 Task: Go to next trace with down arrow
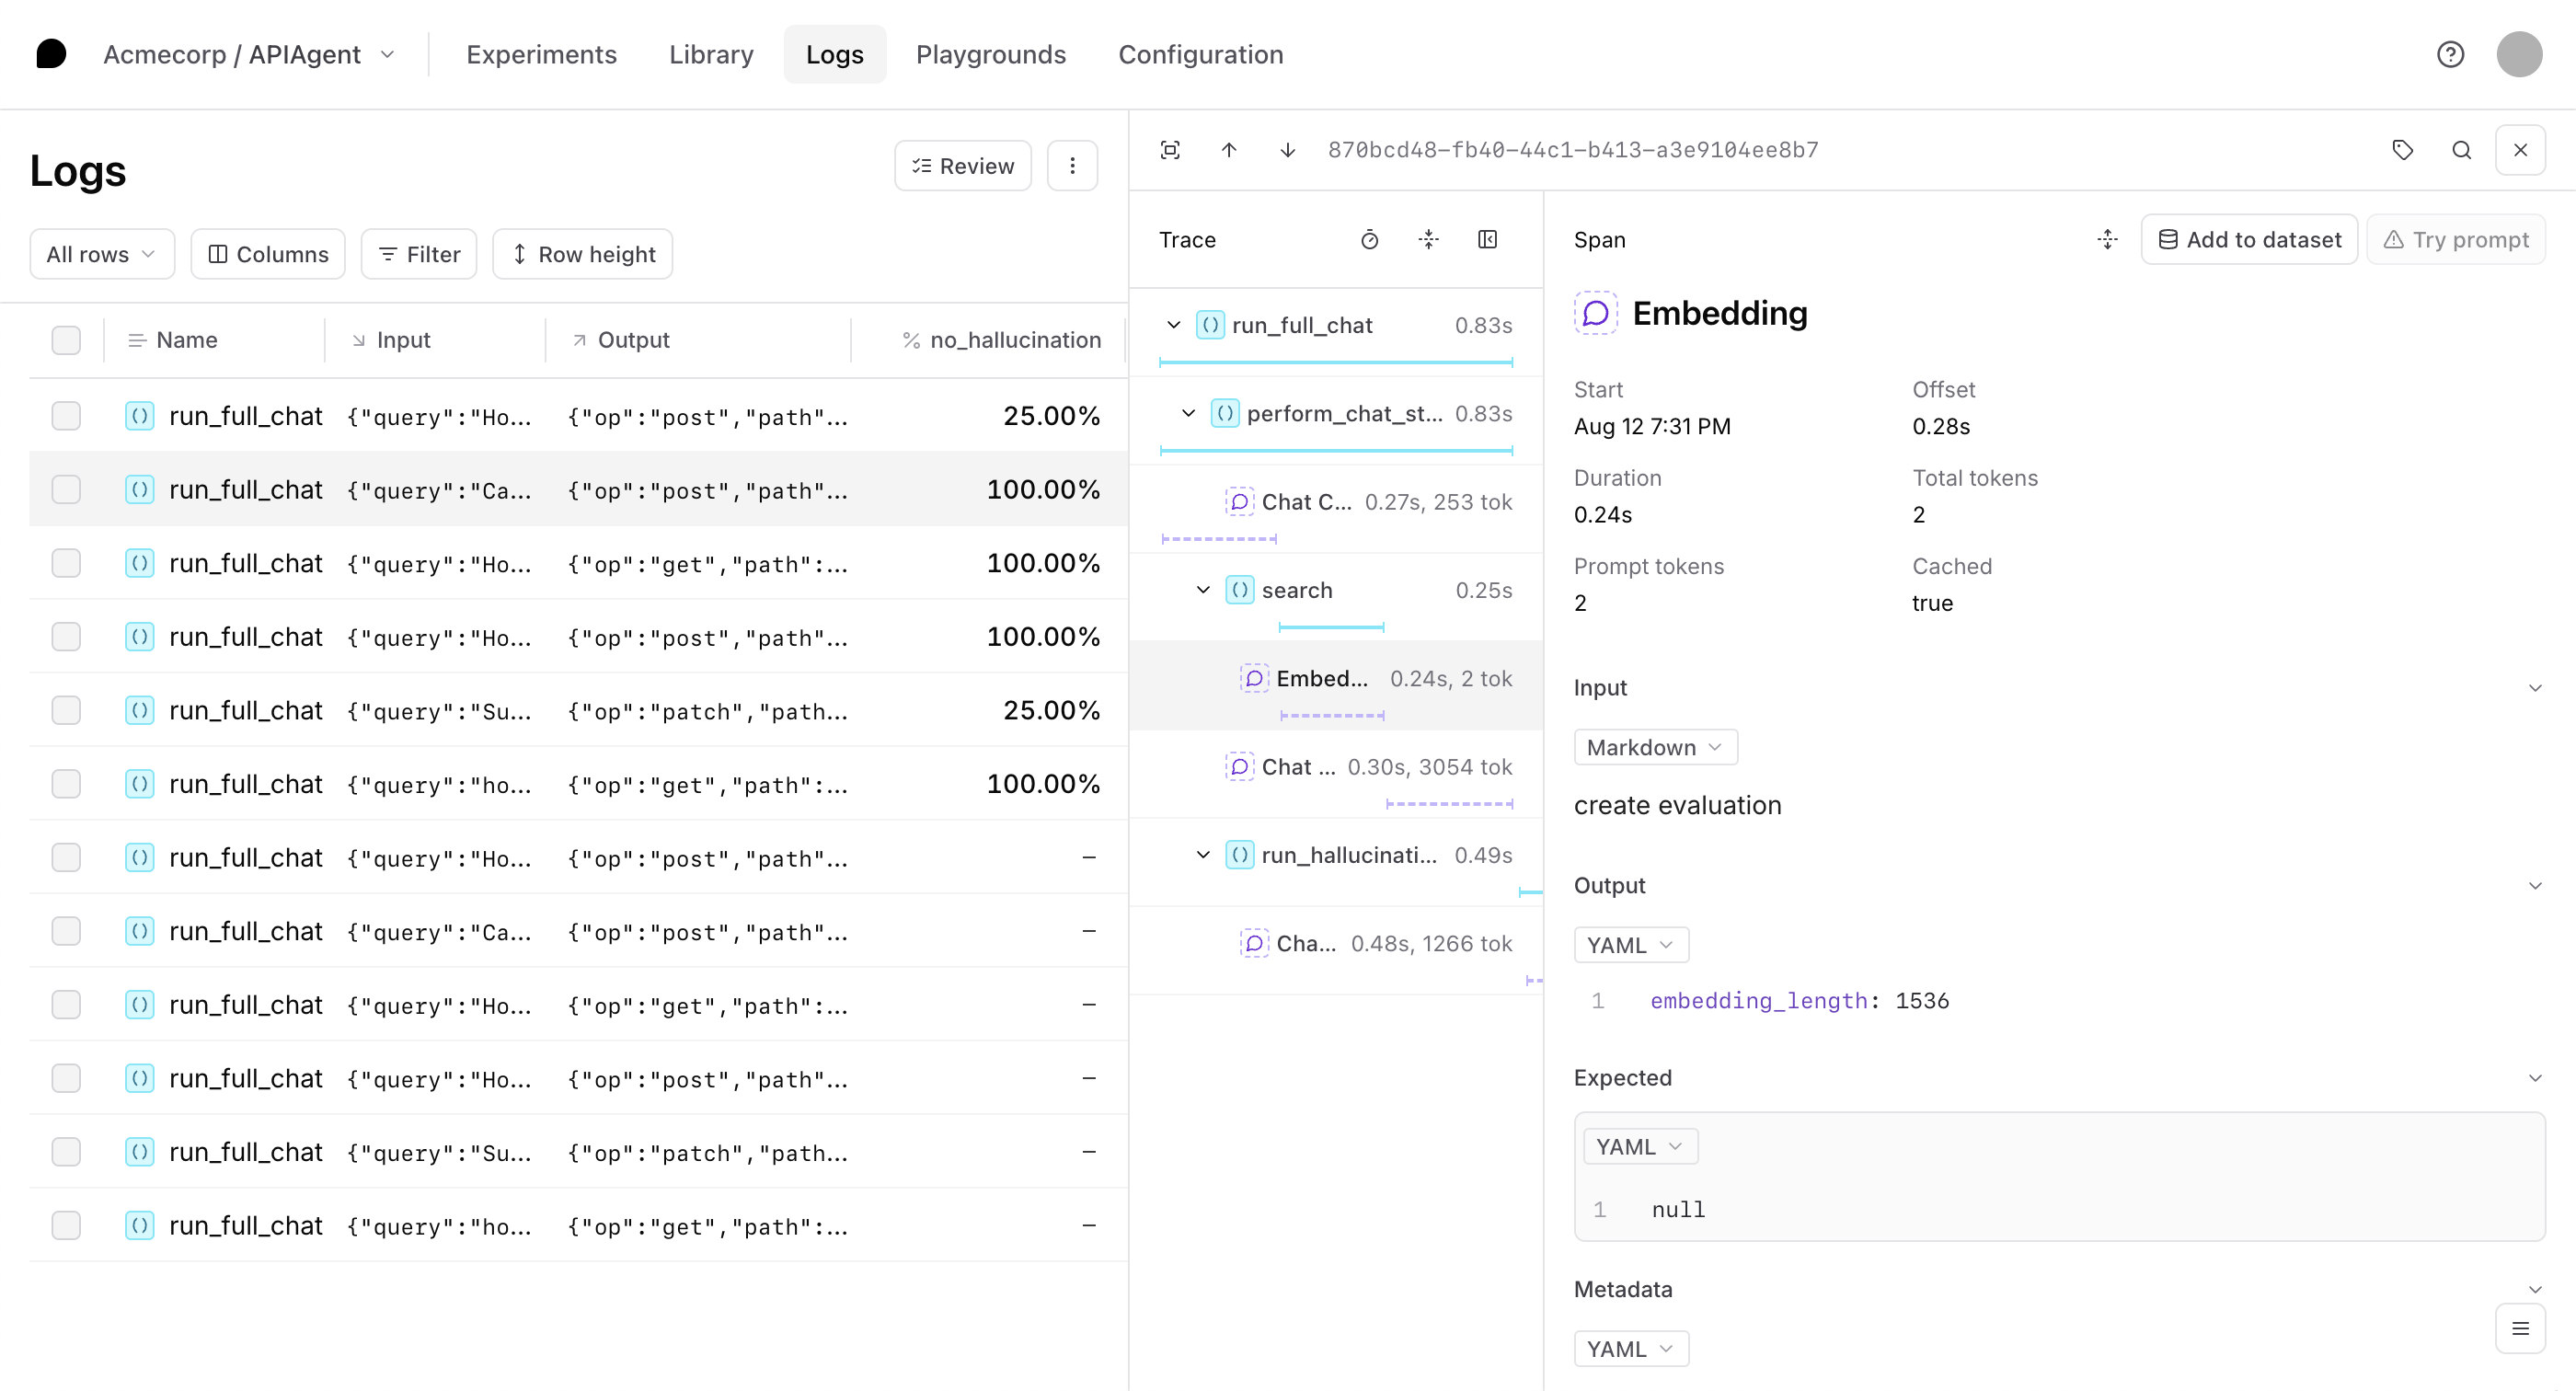(x=1287, y=150)
